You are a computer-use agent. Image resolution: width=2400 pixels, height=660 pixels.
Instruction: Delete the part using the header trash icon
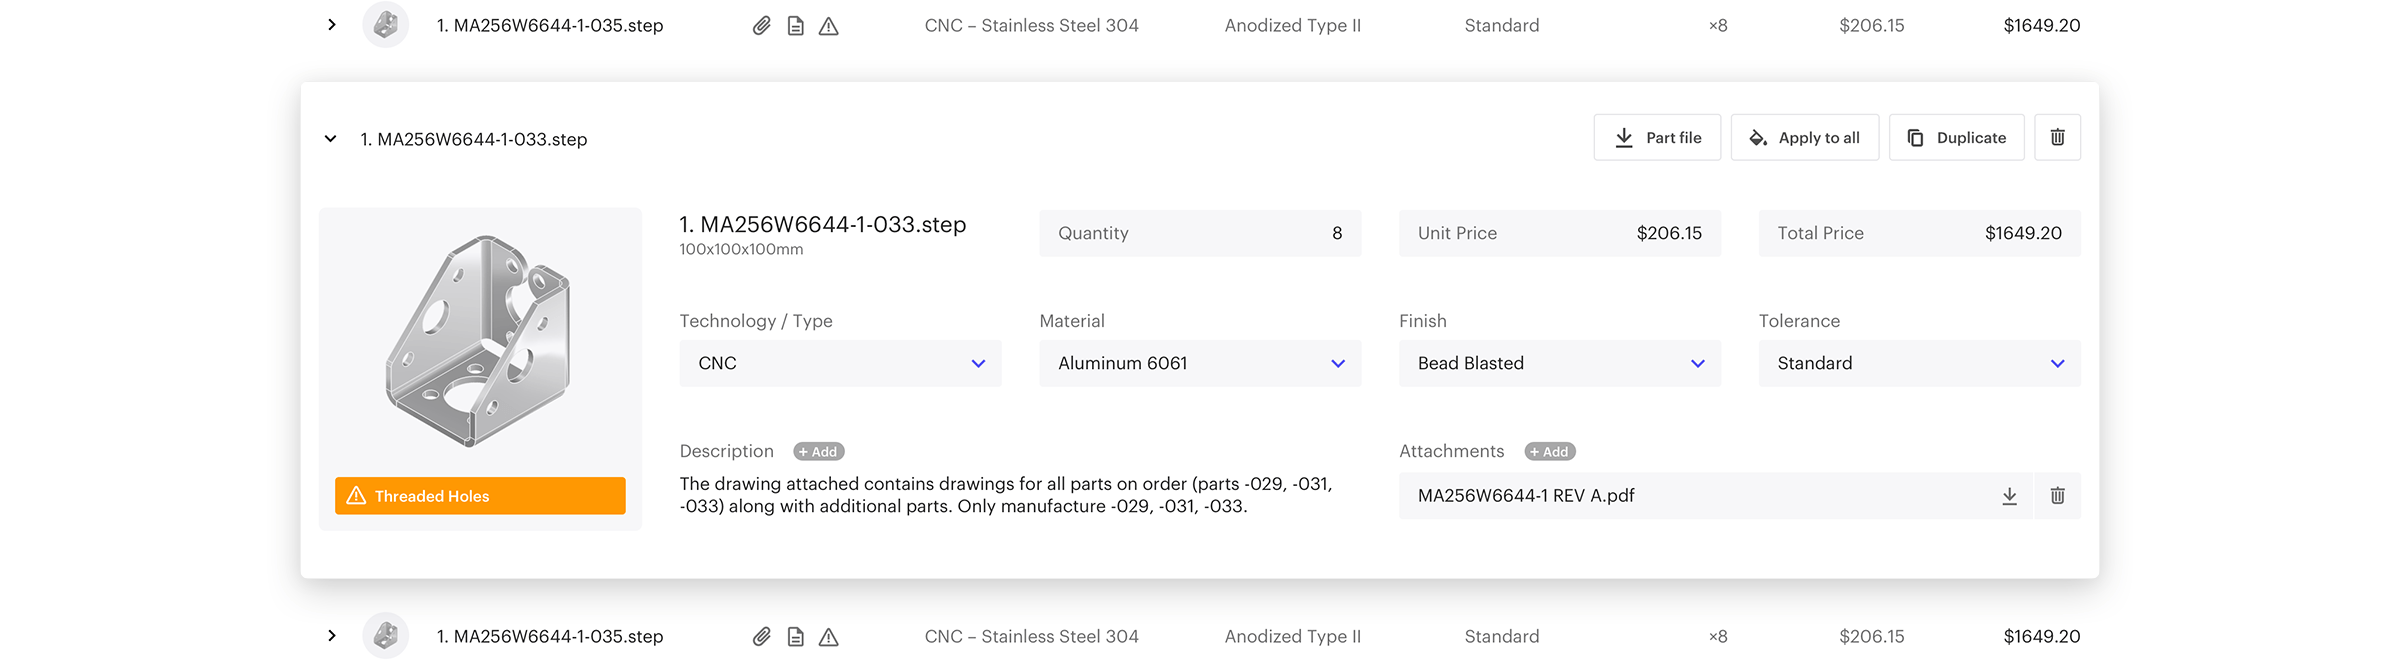coord(2057,138)
